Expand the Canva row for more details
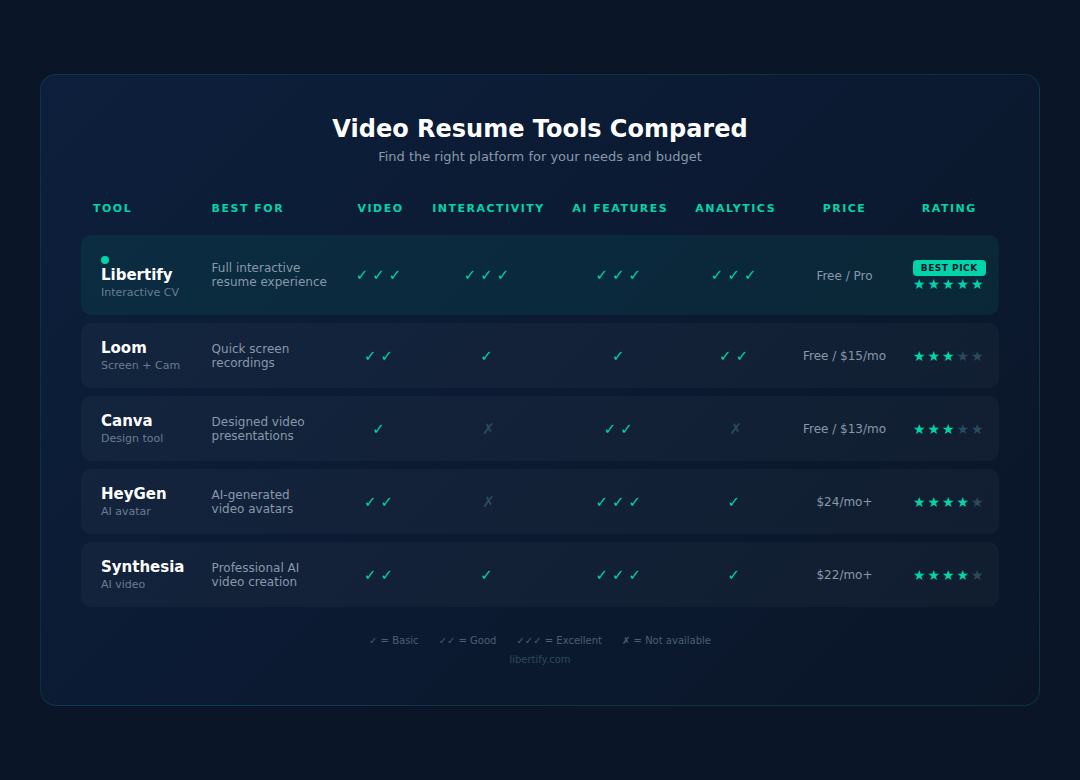The image size is (1080, 780). 540,428
